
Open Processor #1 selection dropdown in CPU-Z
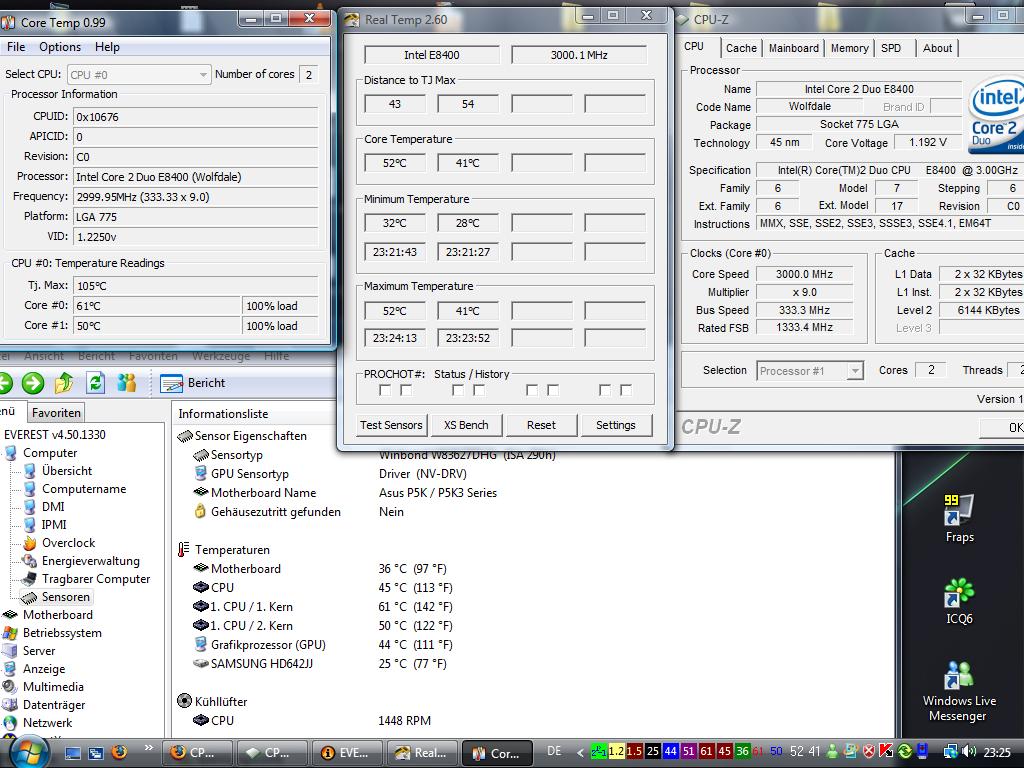pos(810,371)
